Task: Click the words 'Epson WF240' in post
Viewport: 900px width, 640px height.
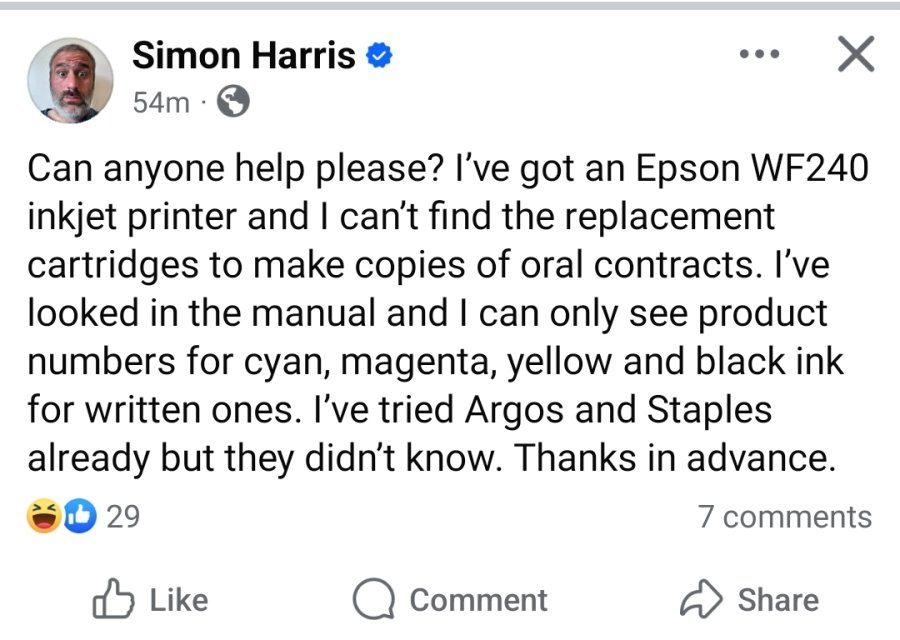Action: tap(752, 168)
